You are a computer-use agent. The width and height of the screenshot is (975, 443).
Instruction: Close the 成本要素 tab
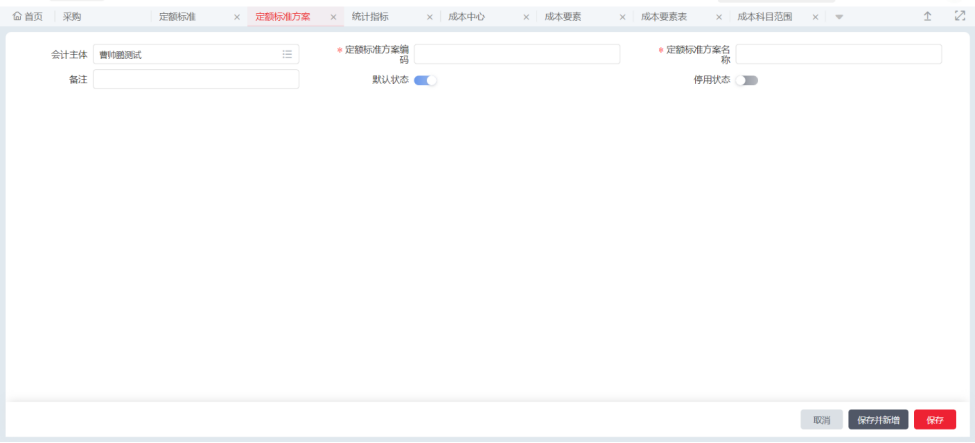(622, 17)
